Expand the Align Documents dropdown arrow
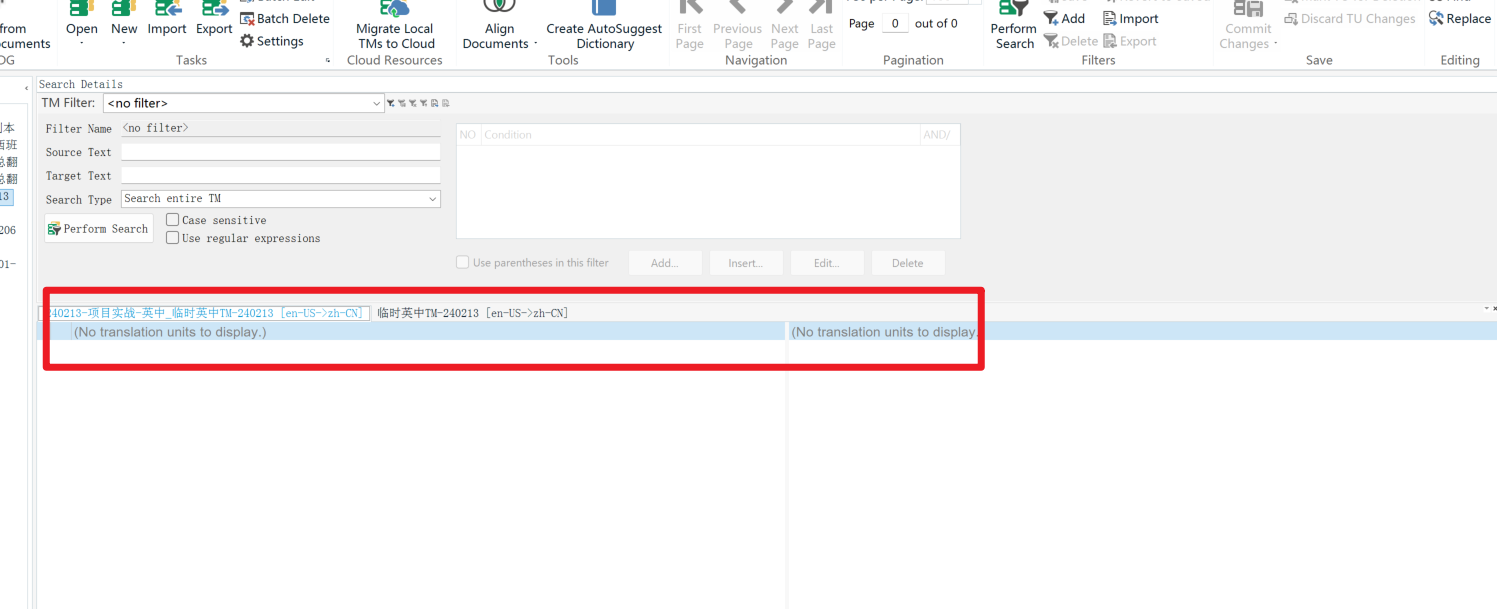Viewport: 1497px width, 609px height. pyautogui.click(x=536, y=44)
